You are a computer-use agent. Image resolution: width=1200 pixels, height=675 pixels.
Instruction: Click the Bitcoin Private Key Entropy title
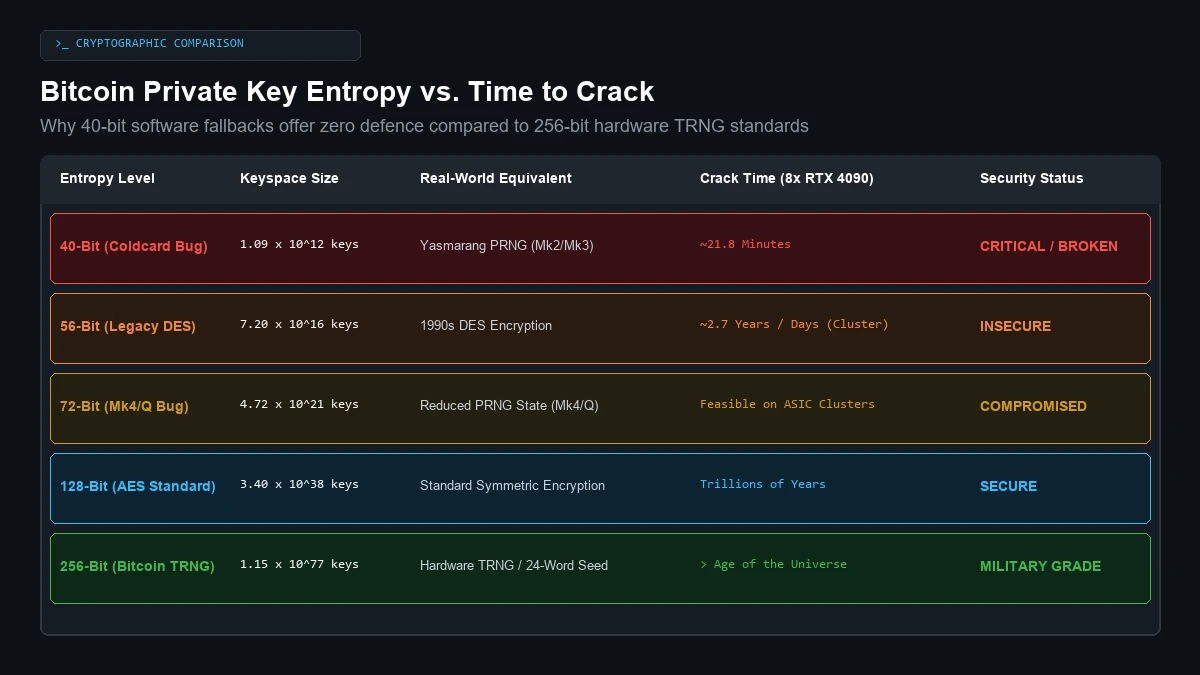(347, 92)
